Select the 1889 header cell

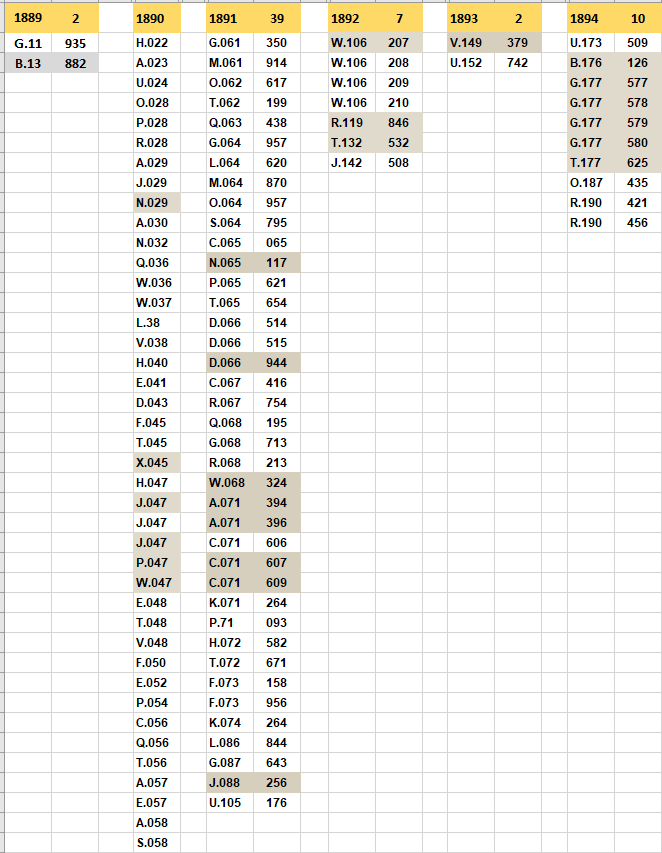tap(28, 18)
